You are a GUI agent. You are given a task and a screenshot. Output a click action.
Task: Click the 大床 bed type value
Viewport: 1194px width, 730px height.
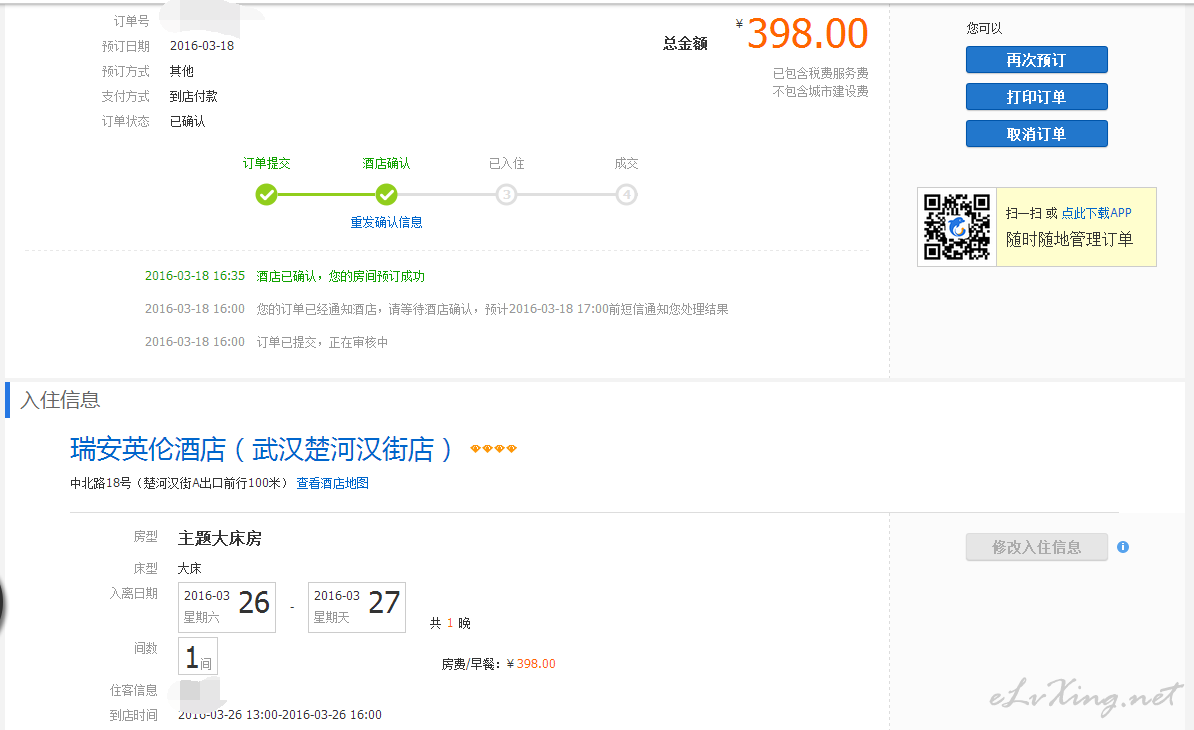tap(190, 569)
